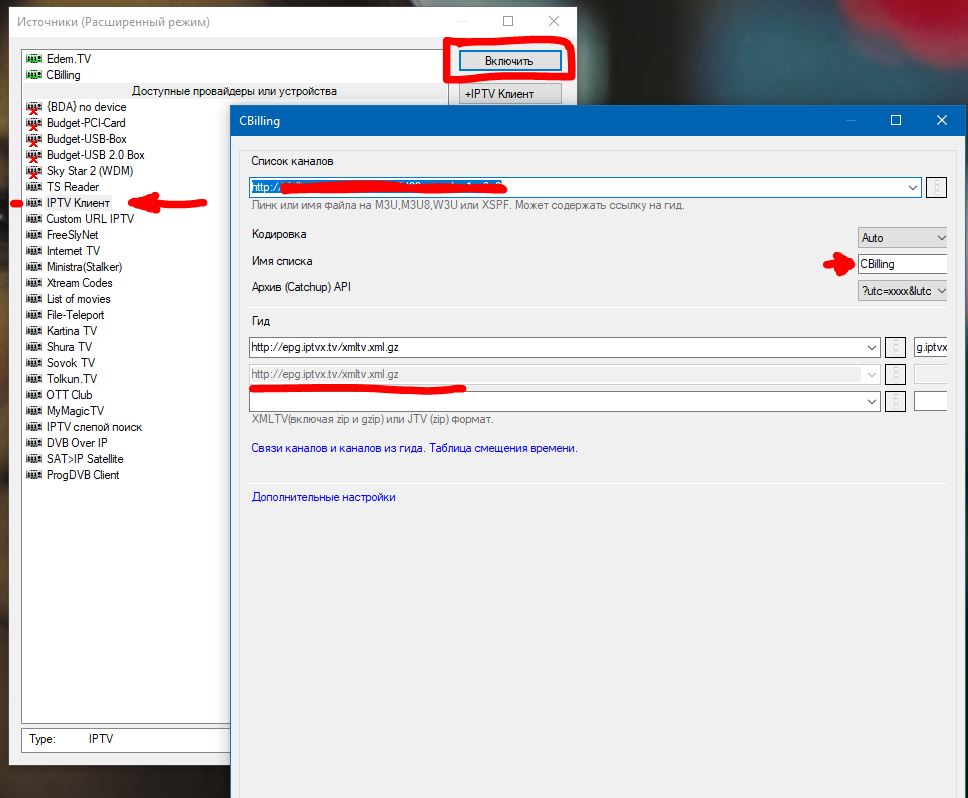Screen dimensions: 968x798
Task: Click the TS Reader device icon
Action: 34,187
